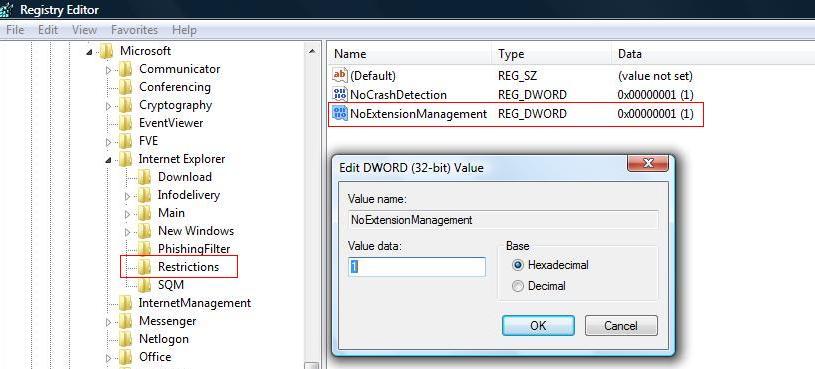
Task: Select the InternetManagement folder icon
Action: (x=125, y=303)
